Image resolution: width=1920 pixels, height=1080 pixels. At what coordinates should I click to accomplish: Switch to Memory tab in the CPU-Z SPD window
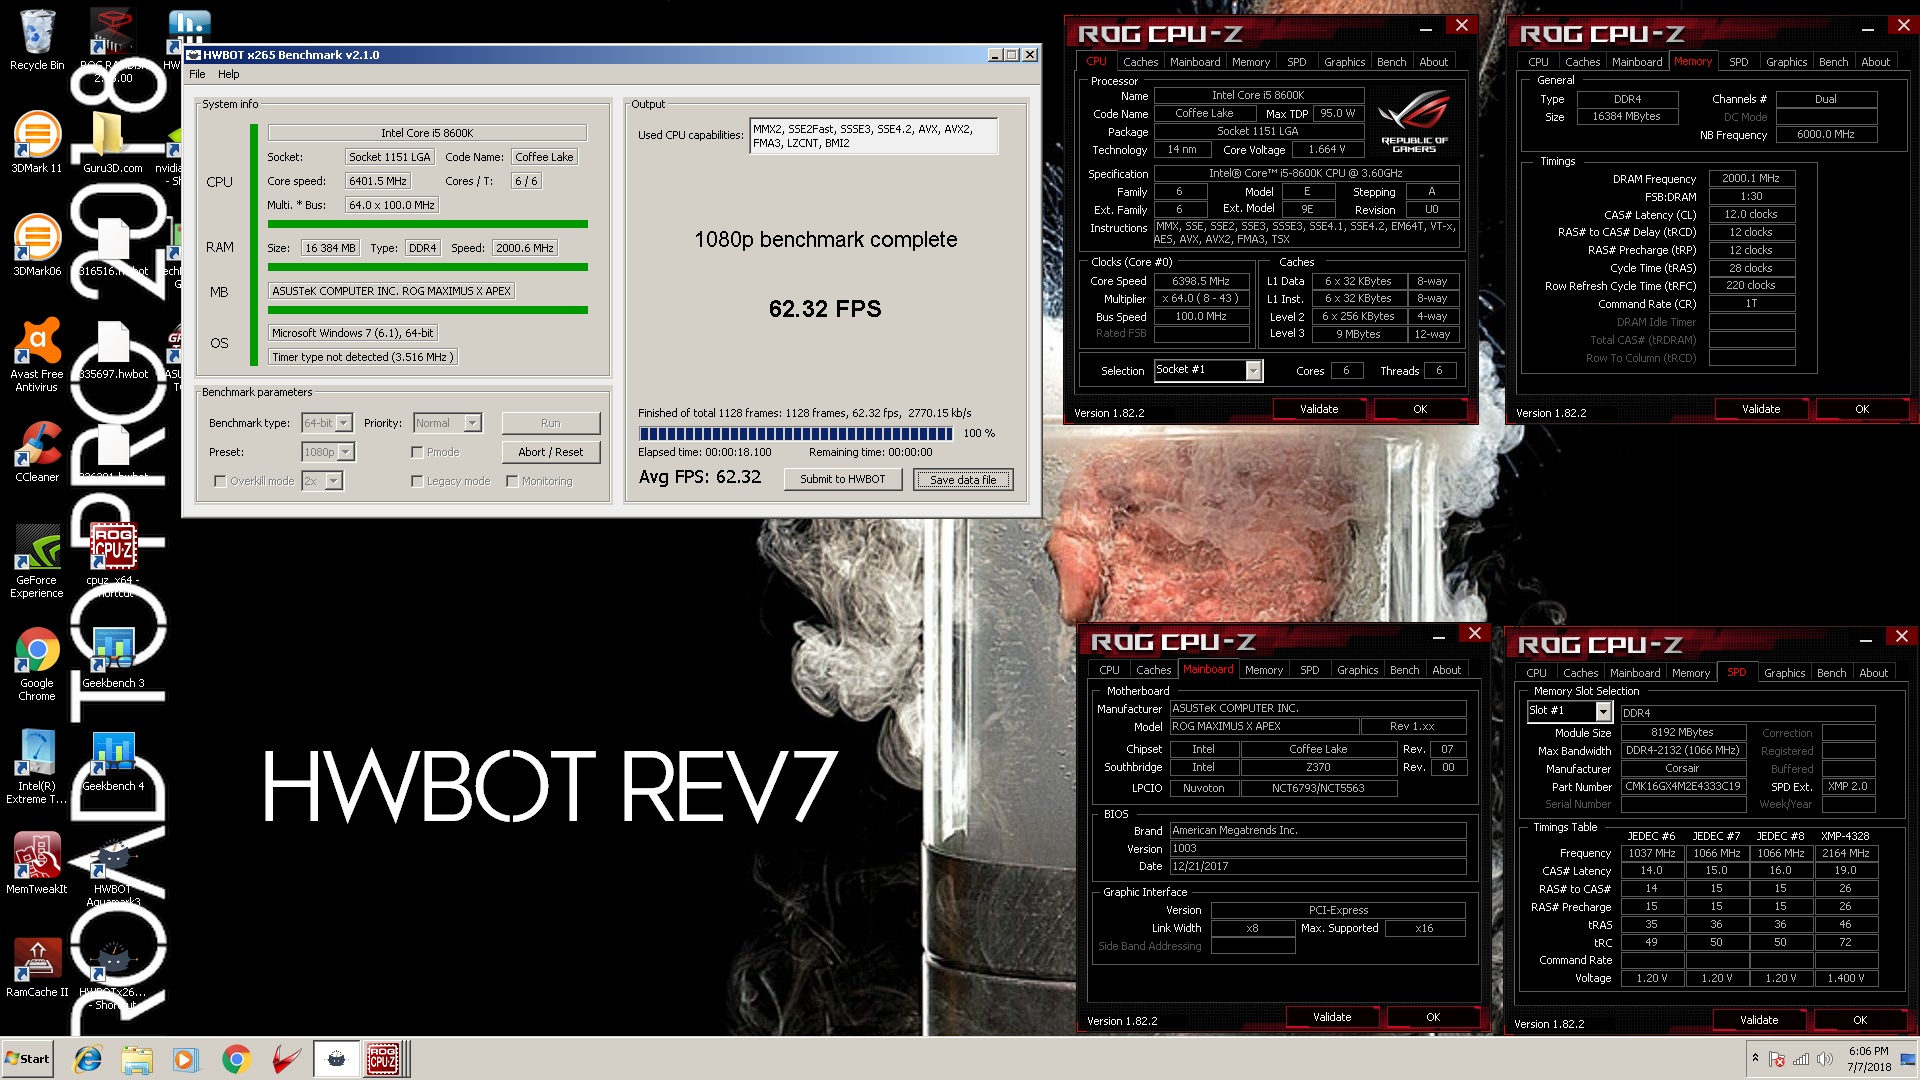tap(1691, 673)
